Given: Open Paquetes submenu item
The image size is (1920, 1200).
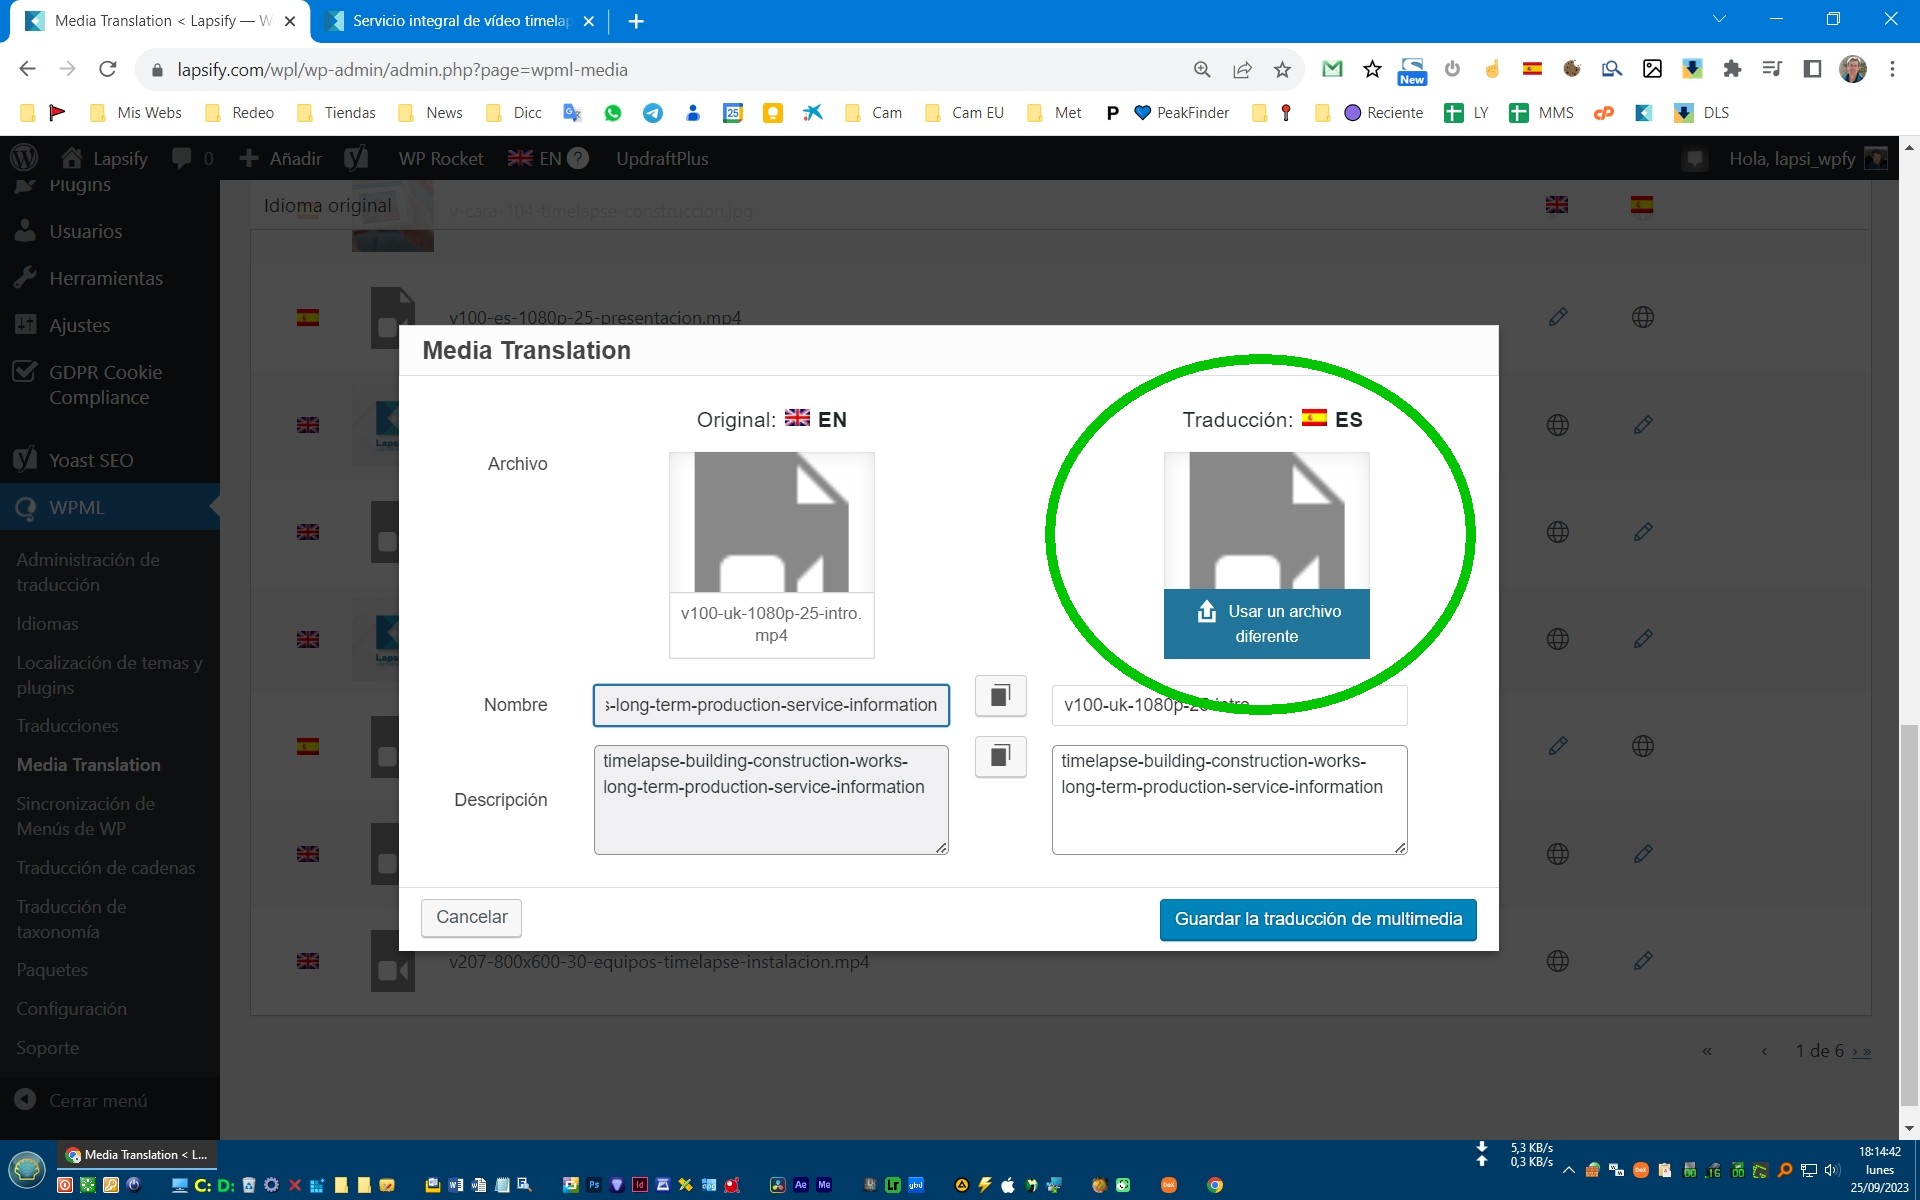Looking at the screenshot, I should tap(52, 970).
